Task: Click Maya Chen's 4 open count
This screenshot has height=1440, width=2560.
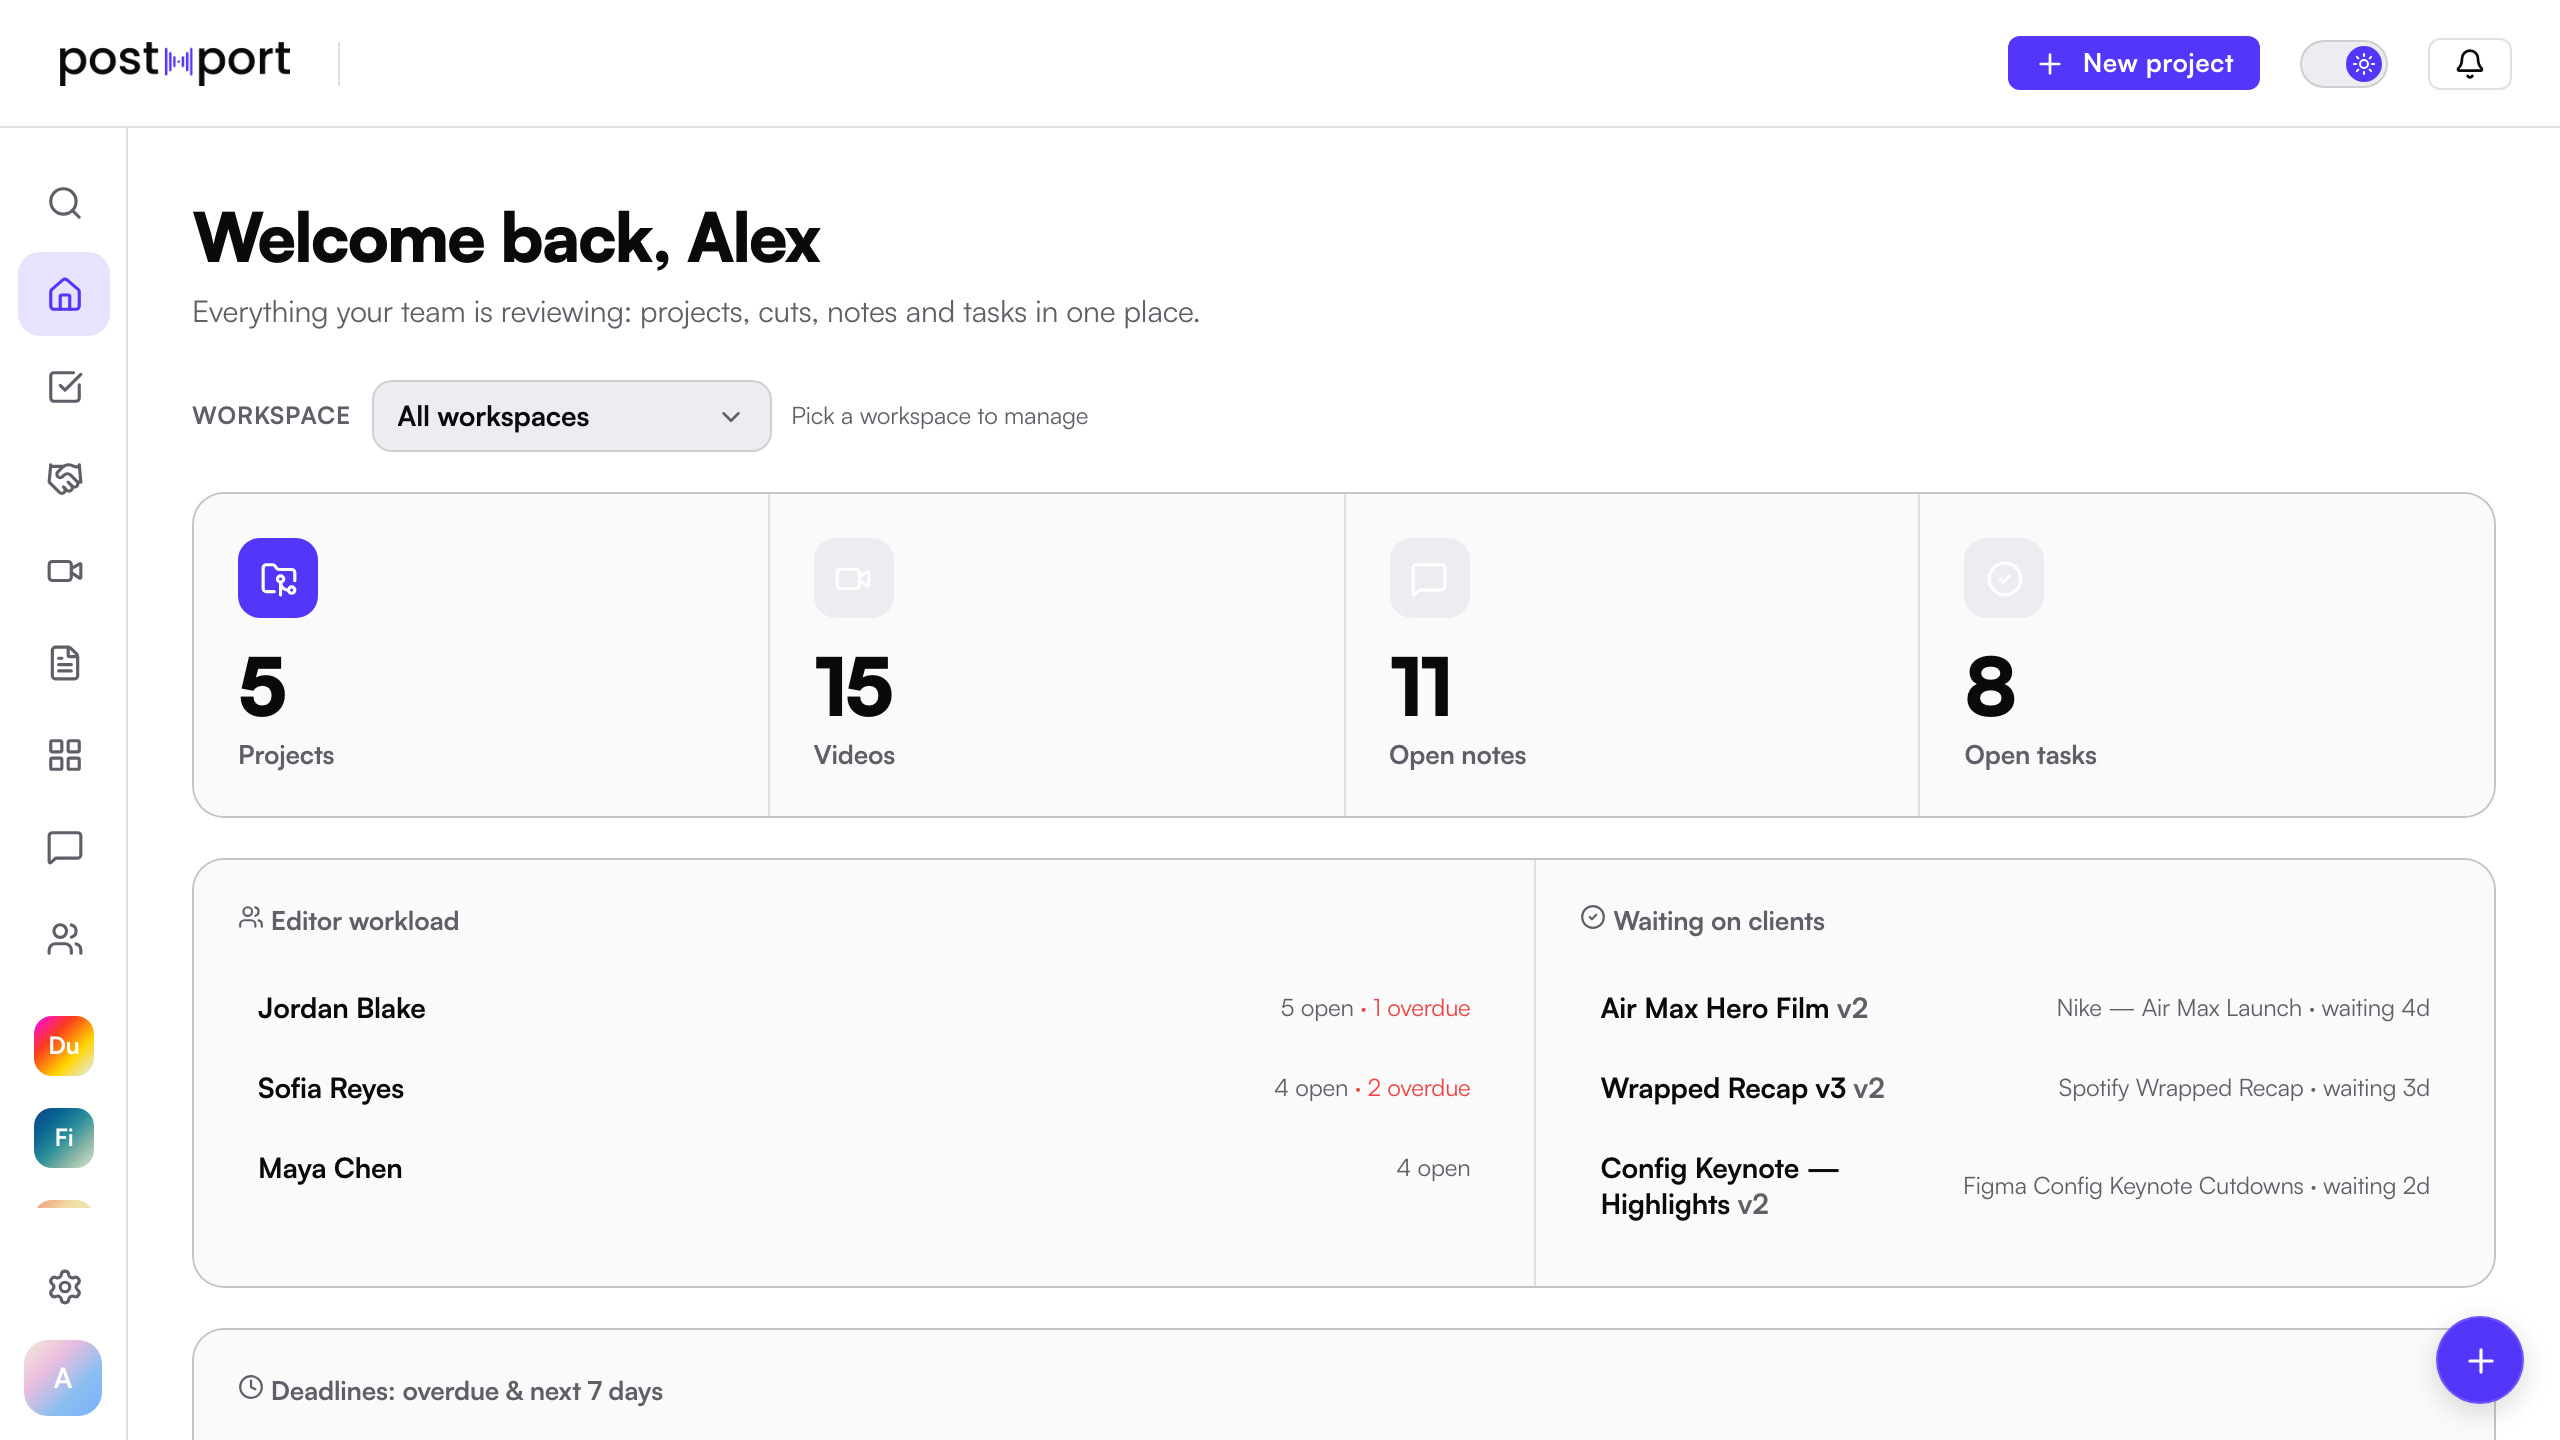Action: point(1433,1168)
